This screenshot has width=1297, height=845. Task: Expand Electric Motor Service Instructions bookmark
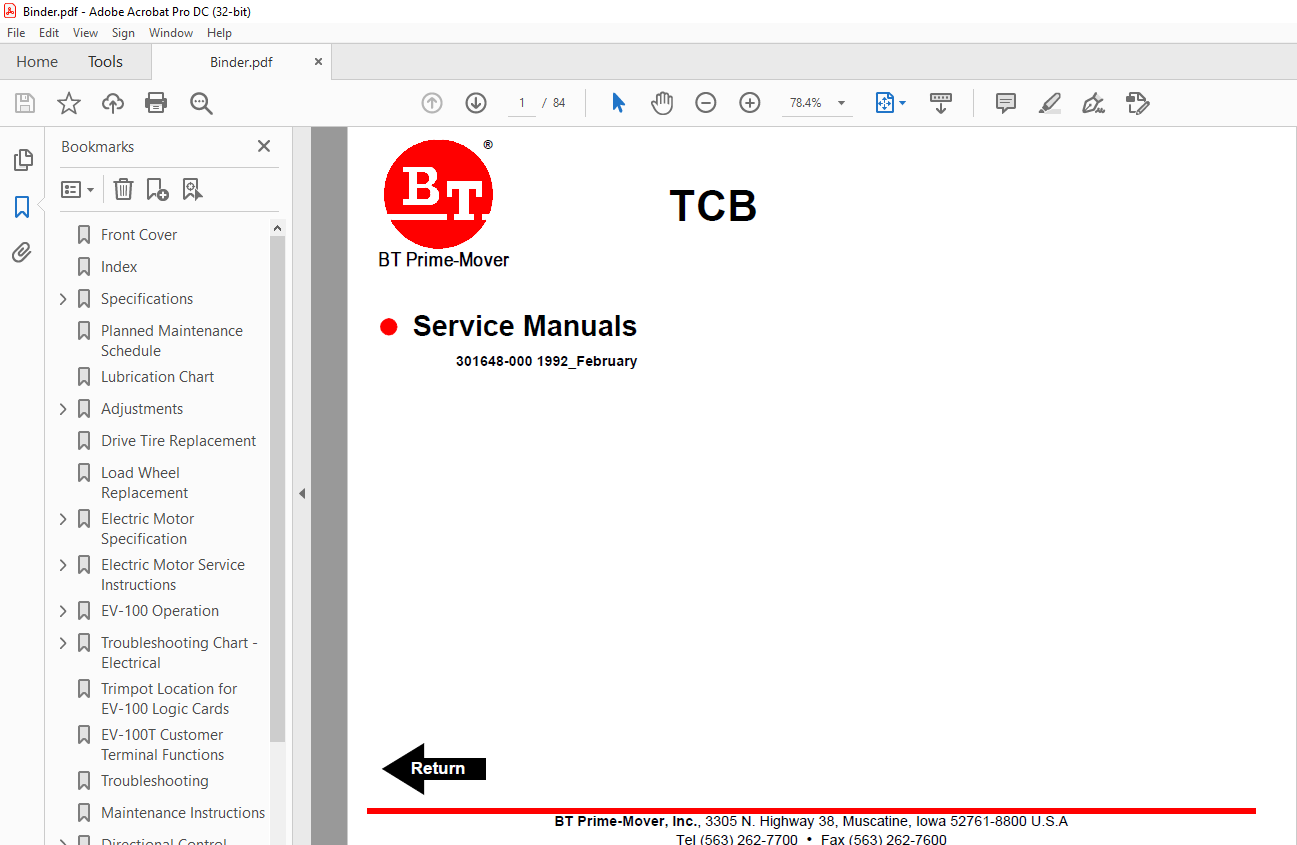point(64,565)
